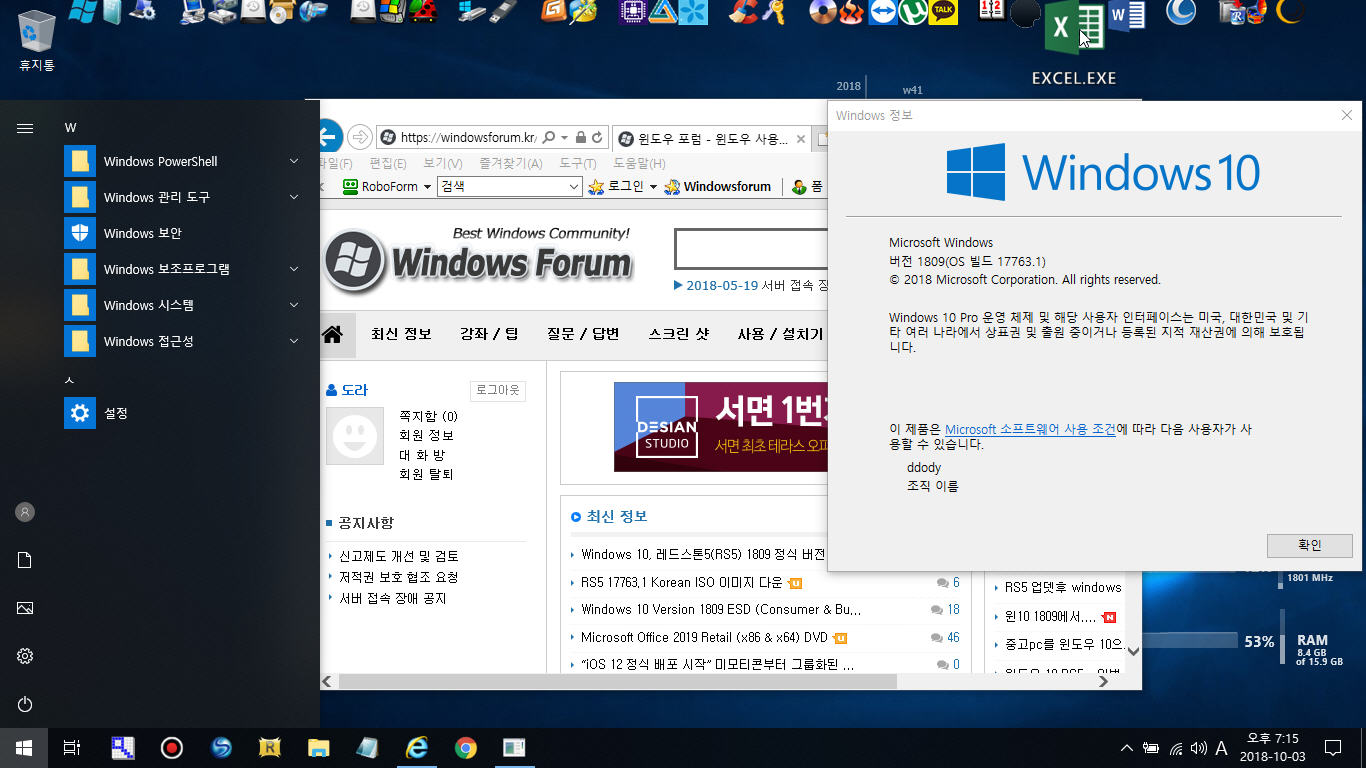Click the user account icon in Start menu
This screenshot has width=1366, height=768.
click(x=25, y=512)
